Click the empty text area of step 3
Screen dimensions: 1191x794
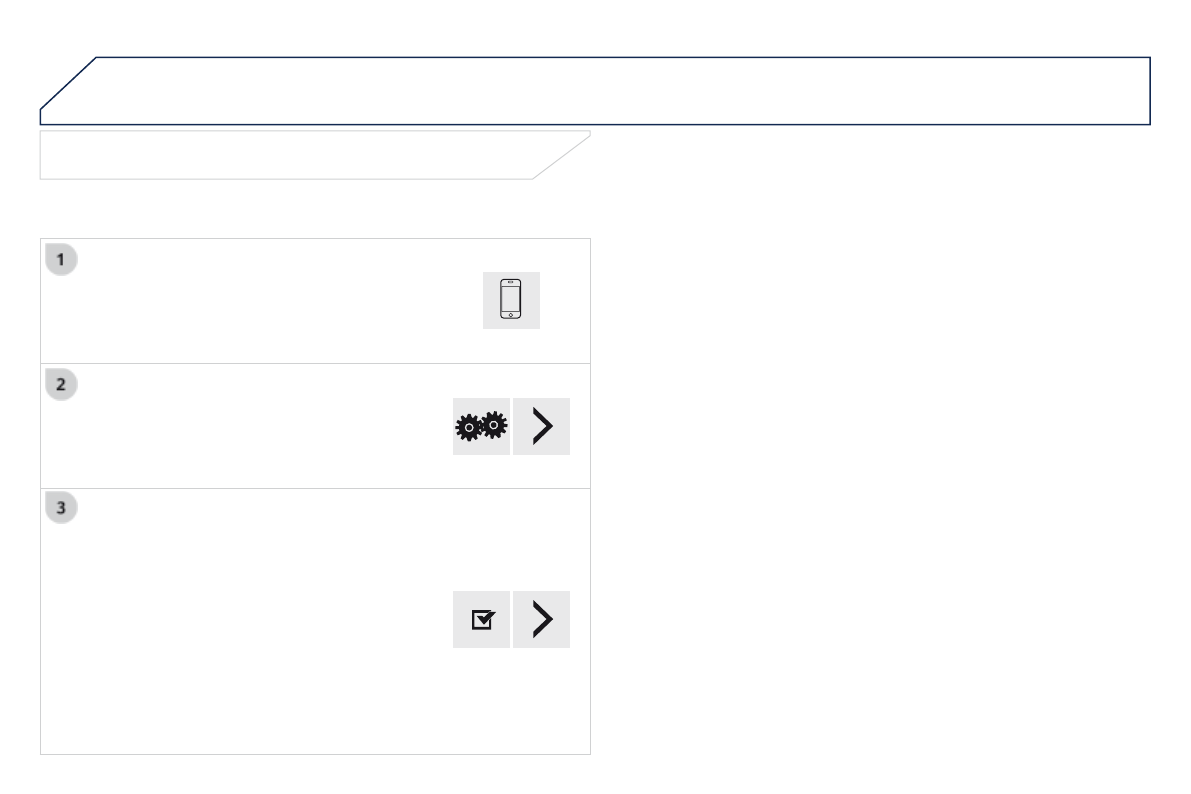pos(250,620)
